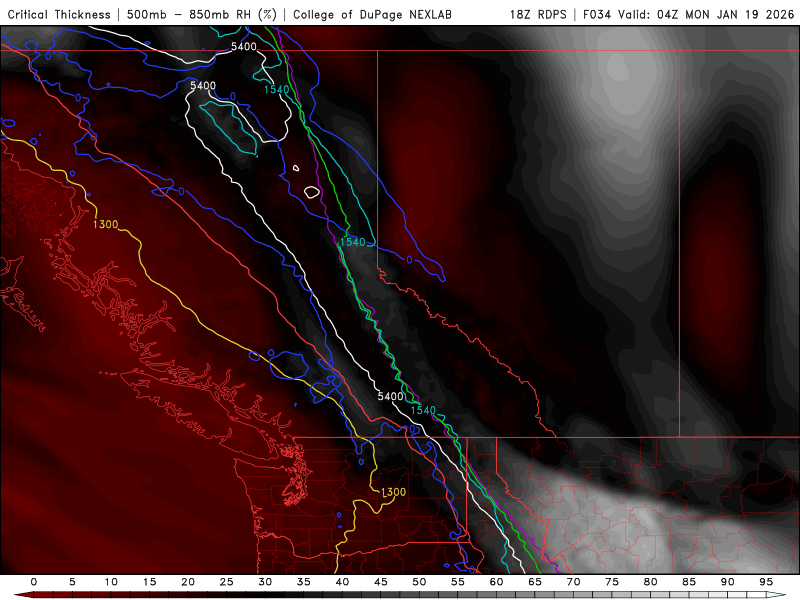Viewport: 800px width, 600px height.
Task: Pick the 70 label on the humidity legend
Action: (x=573, y=582)
